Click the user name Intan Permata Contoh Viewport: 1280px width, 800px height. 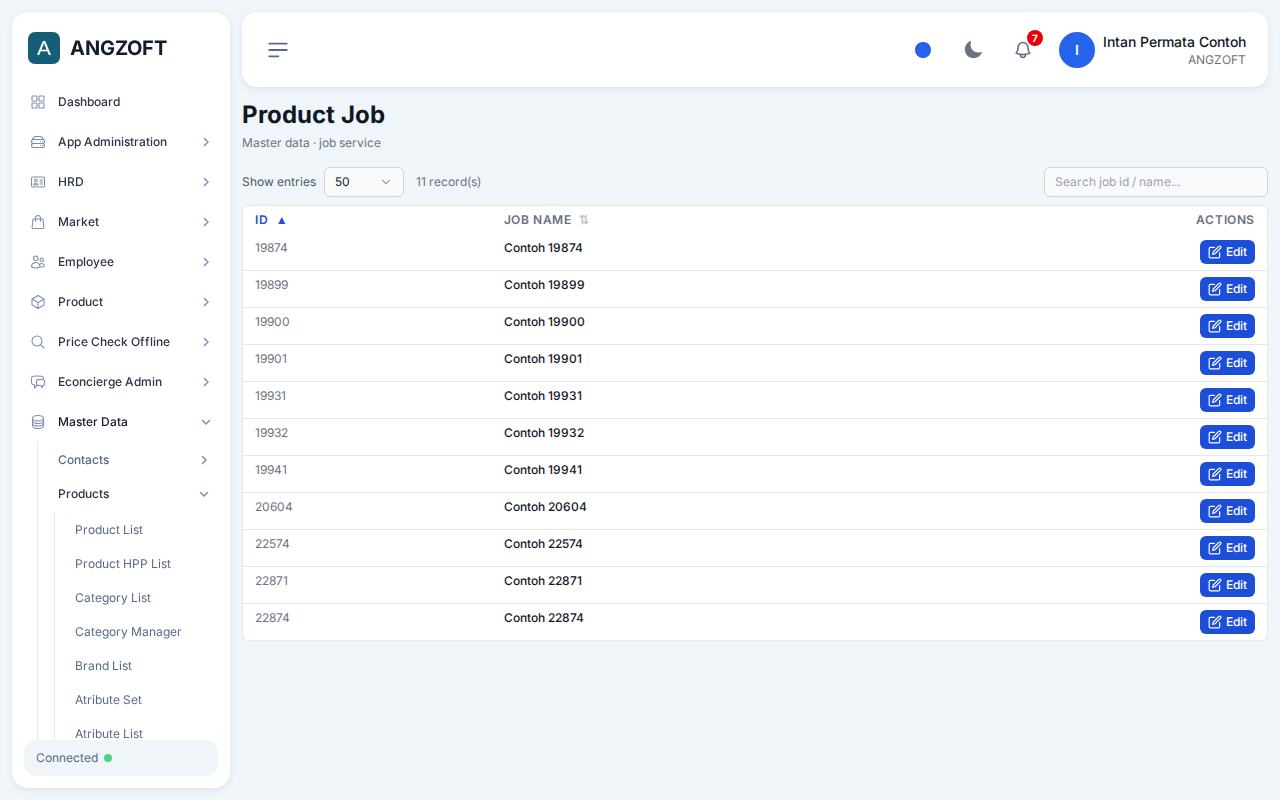click(1174, 42)
